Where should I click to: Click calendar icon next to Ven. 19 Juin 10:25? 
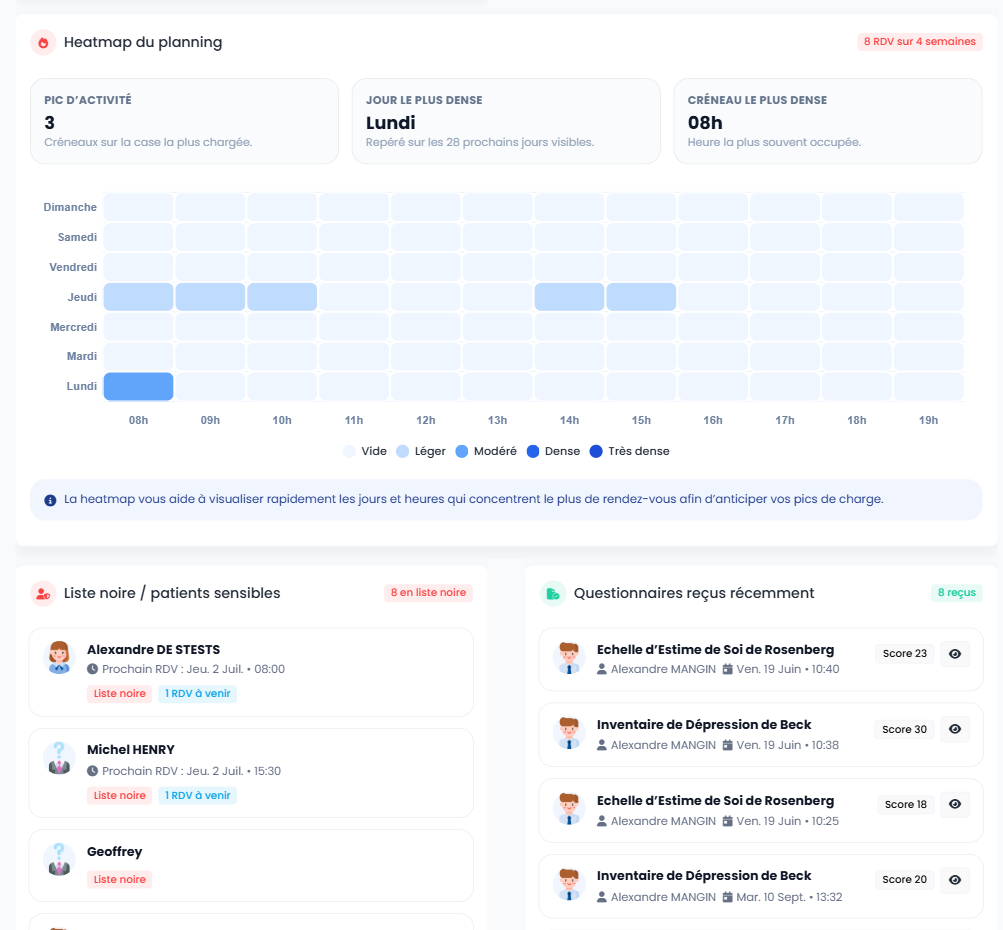(727, 821)
